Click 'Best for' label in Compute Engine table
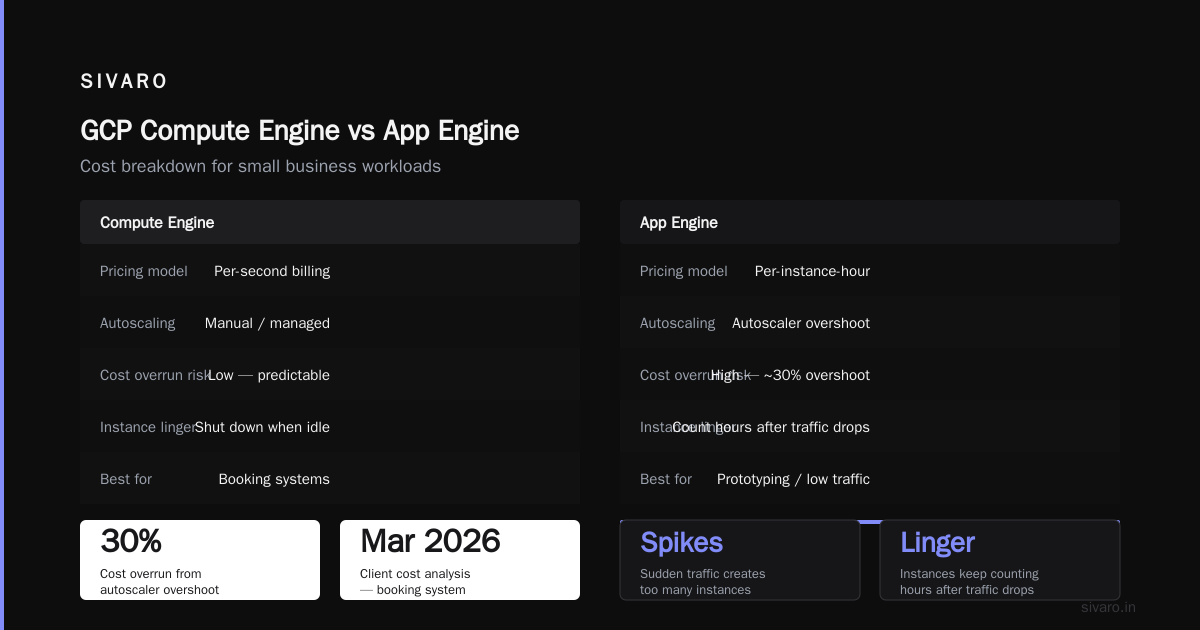The width and height of the screenshot is (1200, 630). coord(126,479)
